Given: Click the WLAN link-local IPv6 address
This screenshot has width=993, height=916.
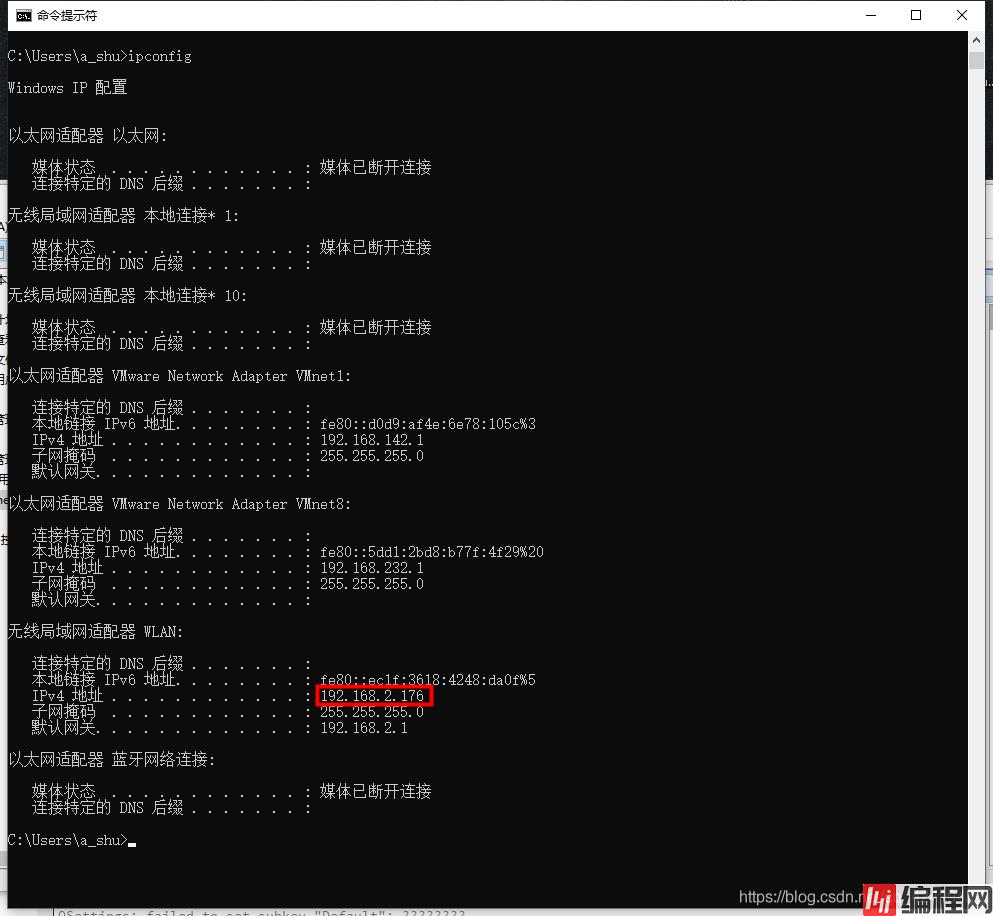Looking at the screenshot, I should (427, 680).
